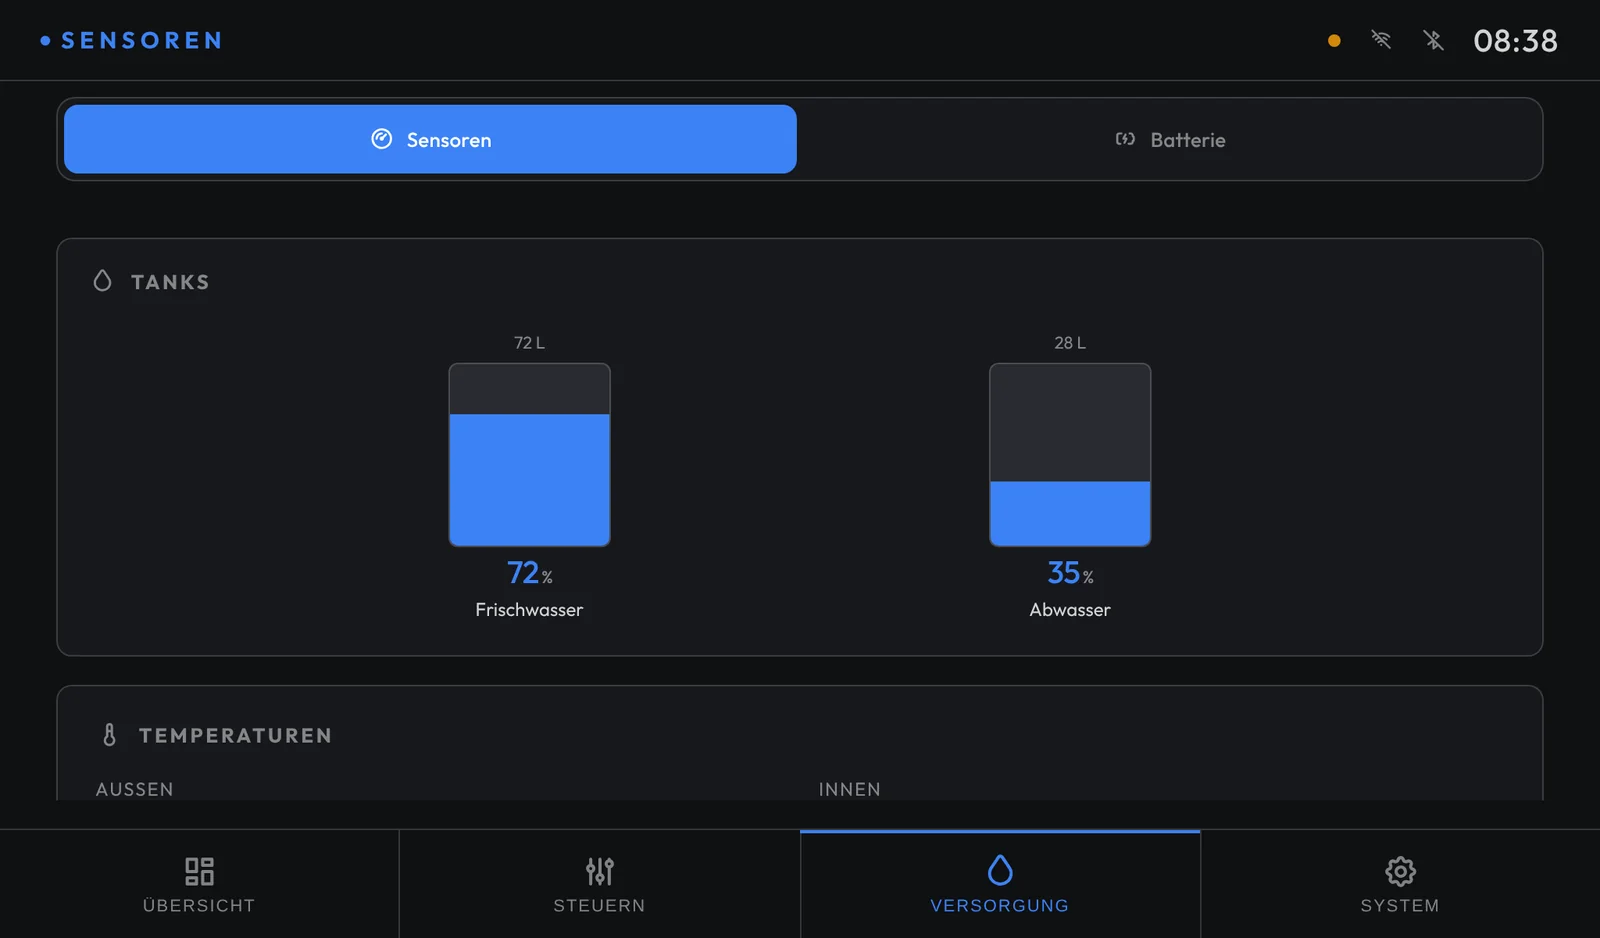Click the 28 L capacity label
Image resolution: width=1600 pixels, height=938 pixels.
tap(1070, 343)
